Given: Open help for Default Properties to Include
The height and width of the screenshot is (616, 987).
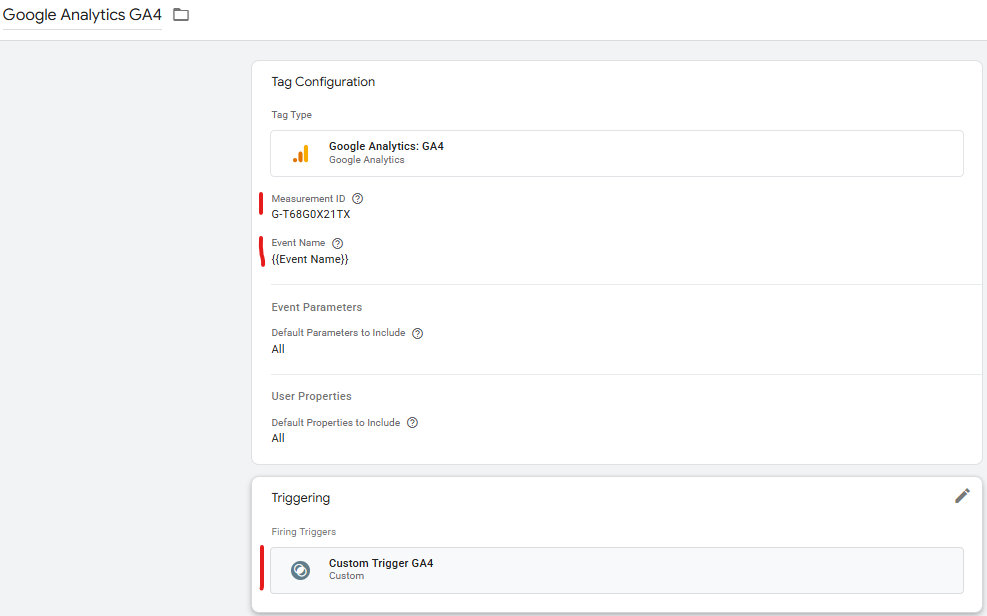Looking at the screenshot, I should [412, 423].
